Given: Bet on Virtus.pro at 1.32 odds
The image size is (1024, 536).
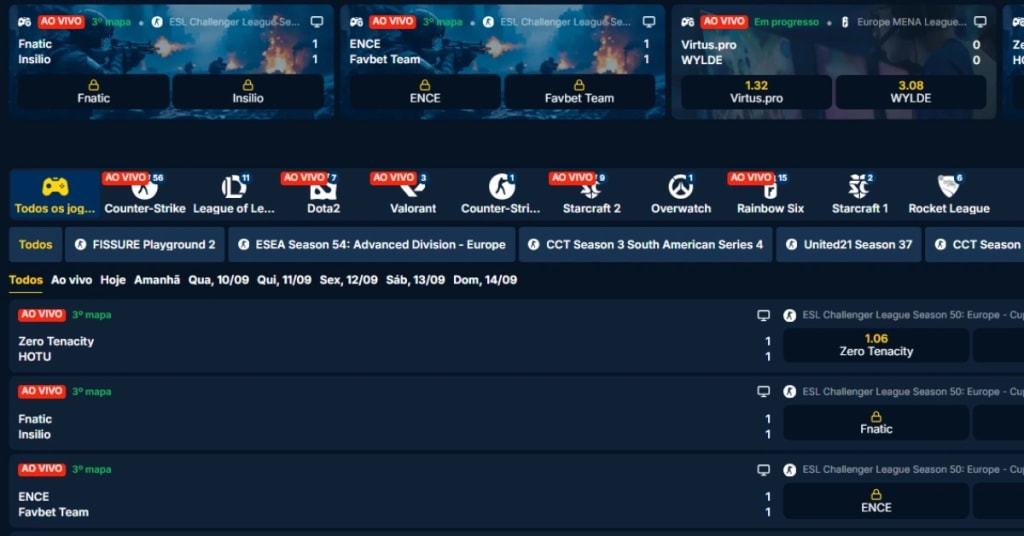Looking at the screenshot, I should click(756, 91).
